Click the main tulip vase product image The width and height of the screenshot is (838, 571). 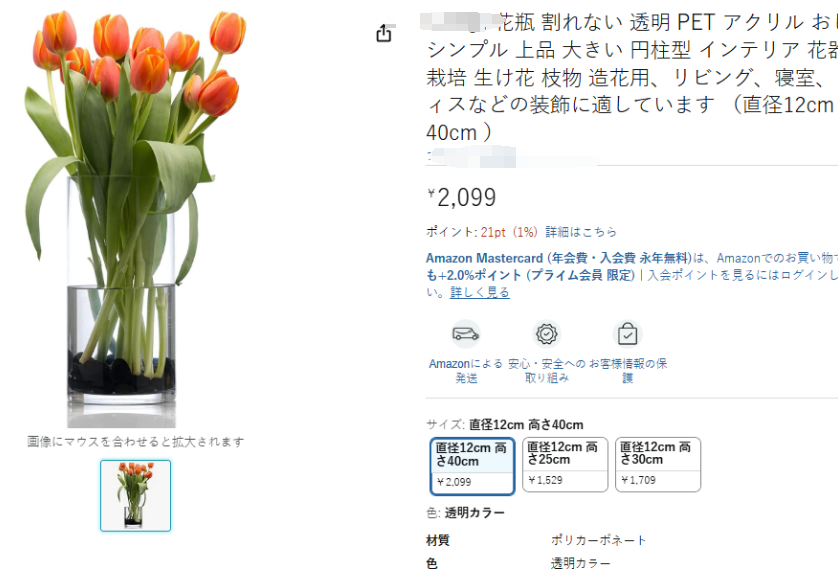coord(135,218)
